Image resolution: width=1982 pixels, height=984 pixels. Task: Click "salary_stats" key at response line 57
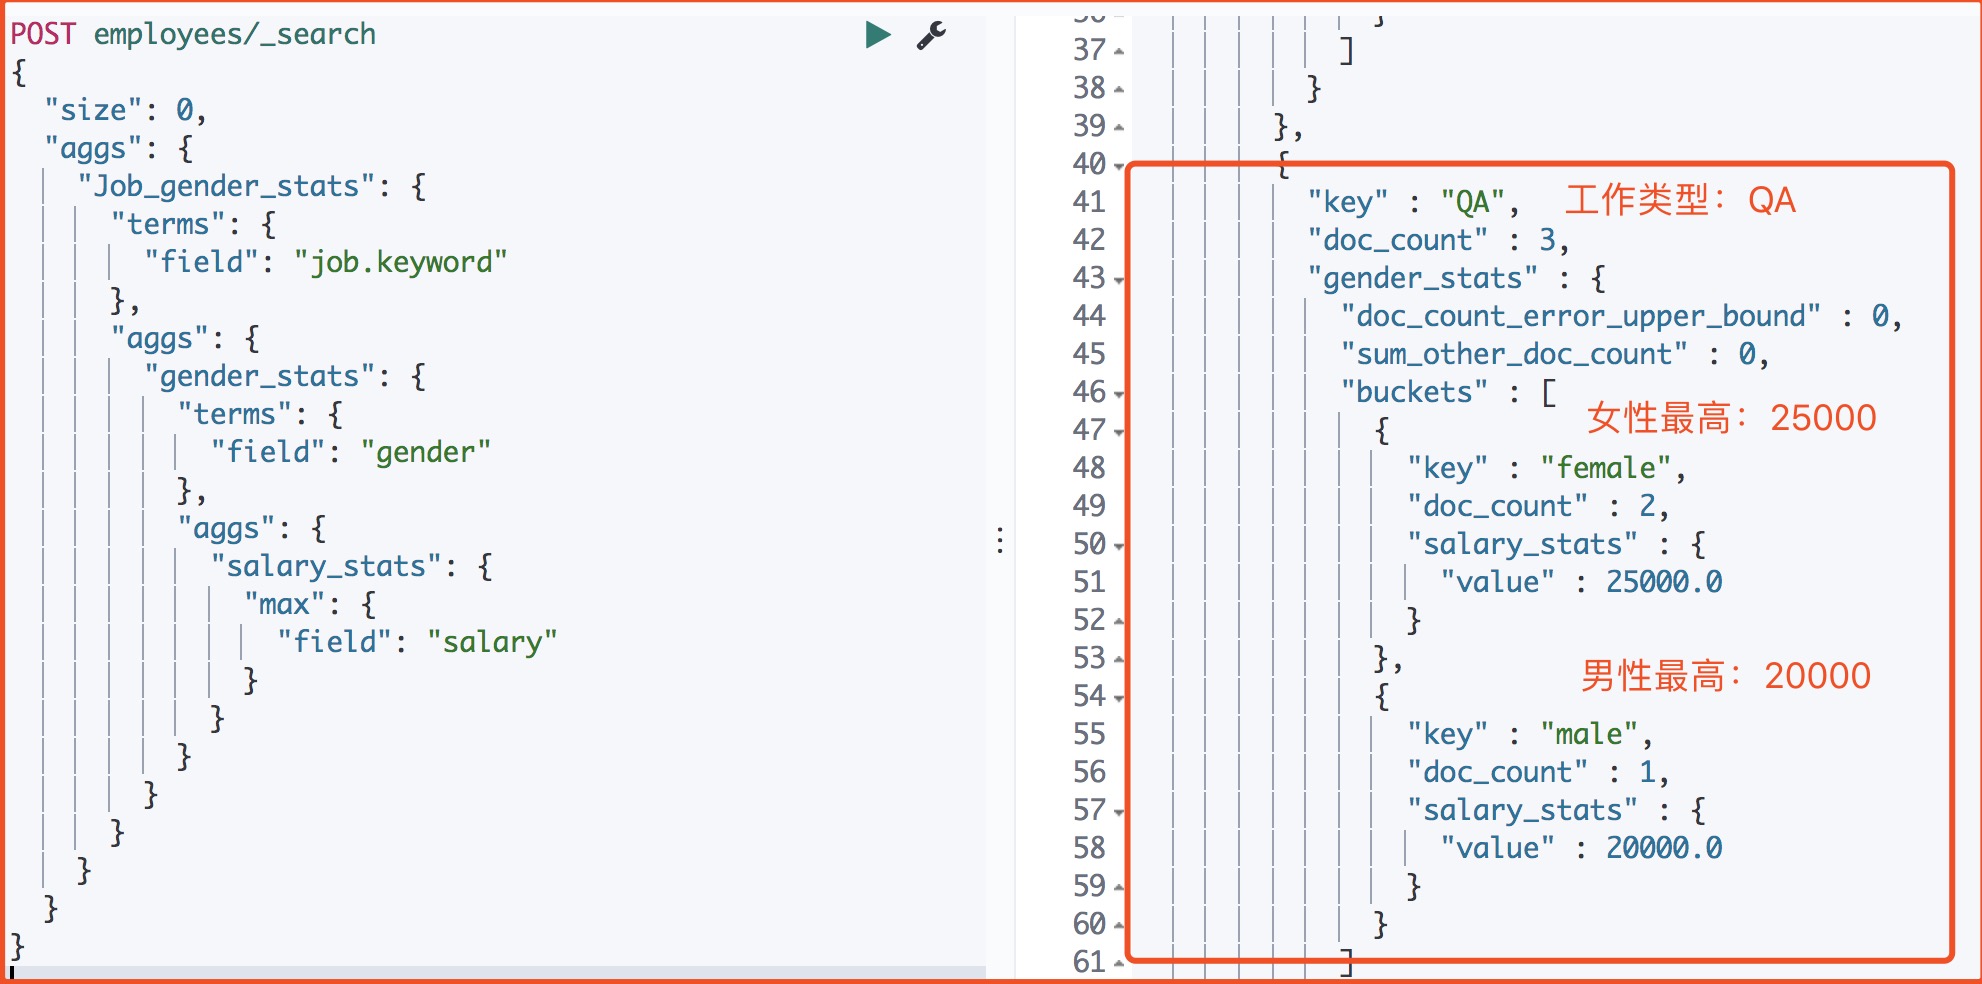(1523, 810)
